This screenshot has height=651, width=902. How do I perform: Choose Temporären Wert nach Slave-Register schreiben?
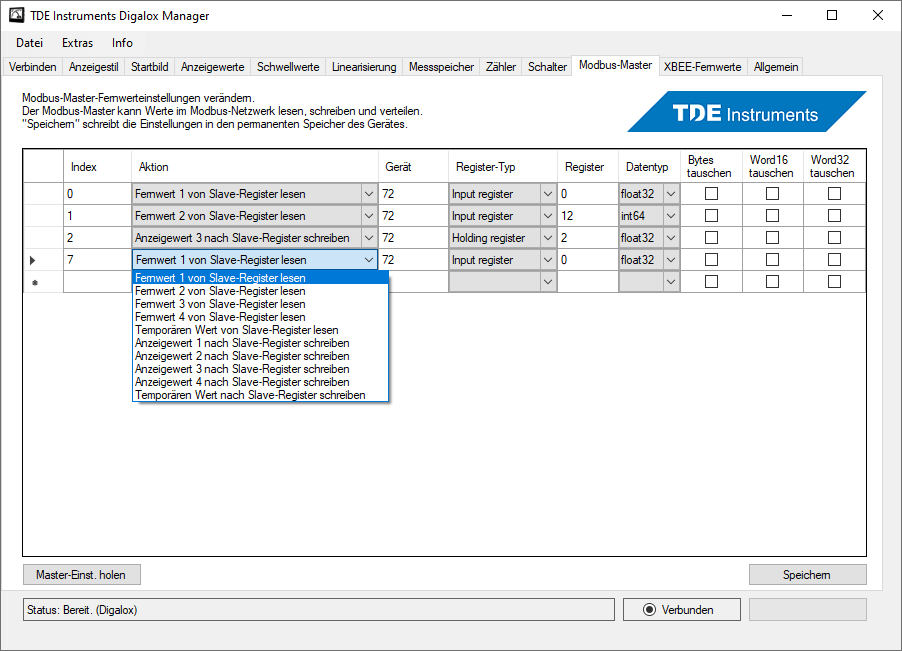261,395
